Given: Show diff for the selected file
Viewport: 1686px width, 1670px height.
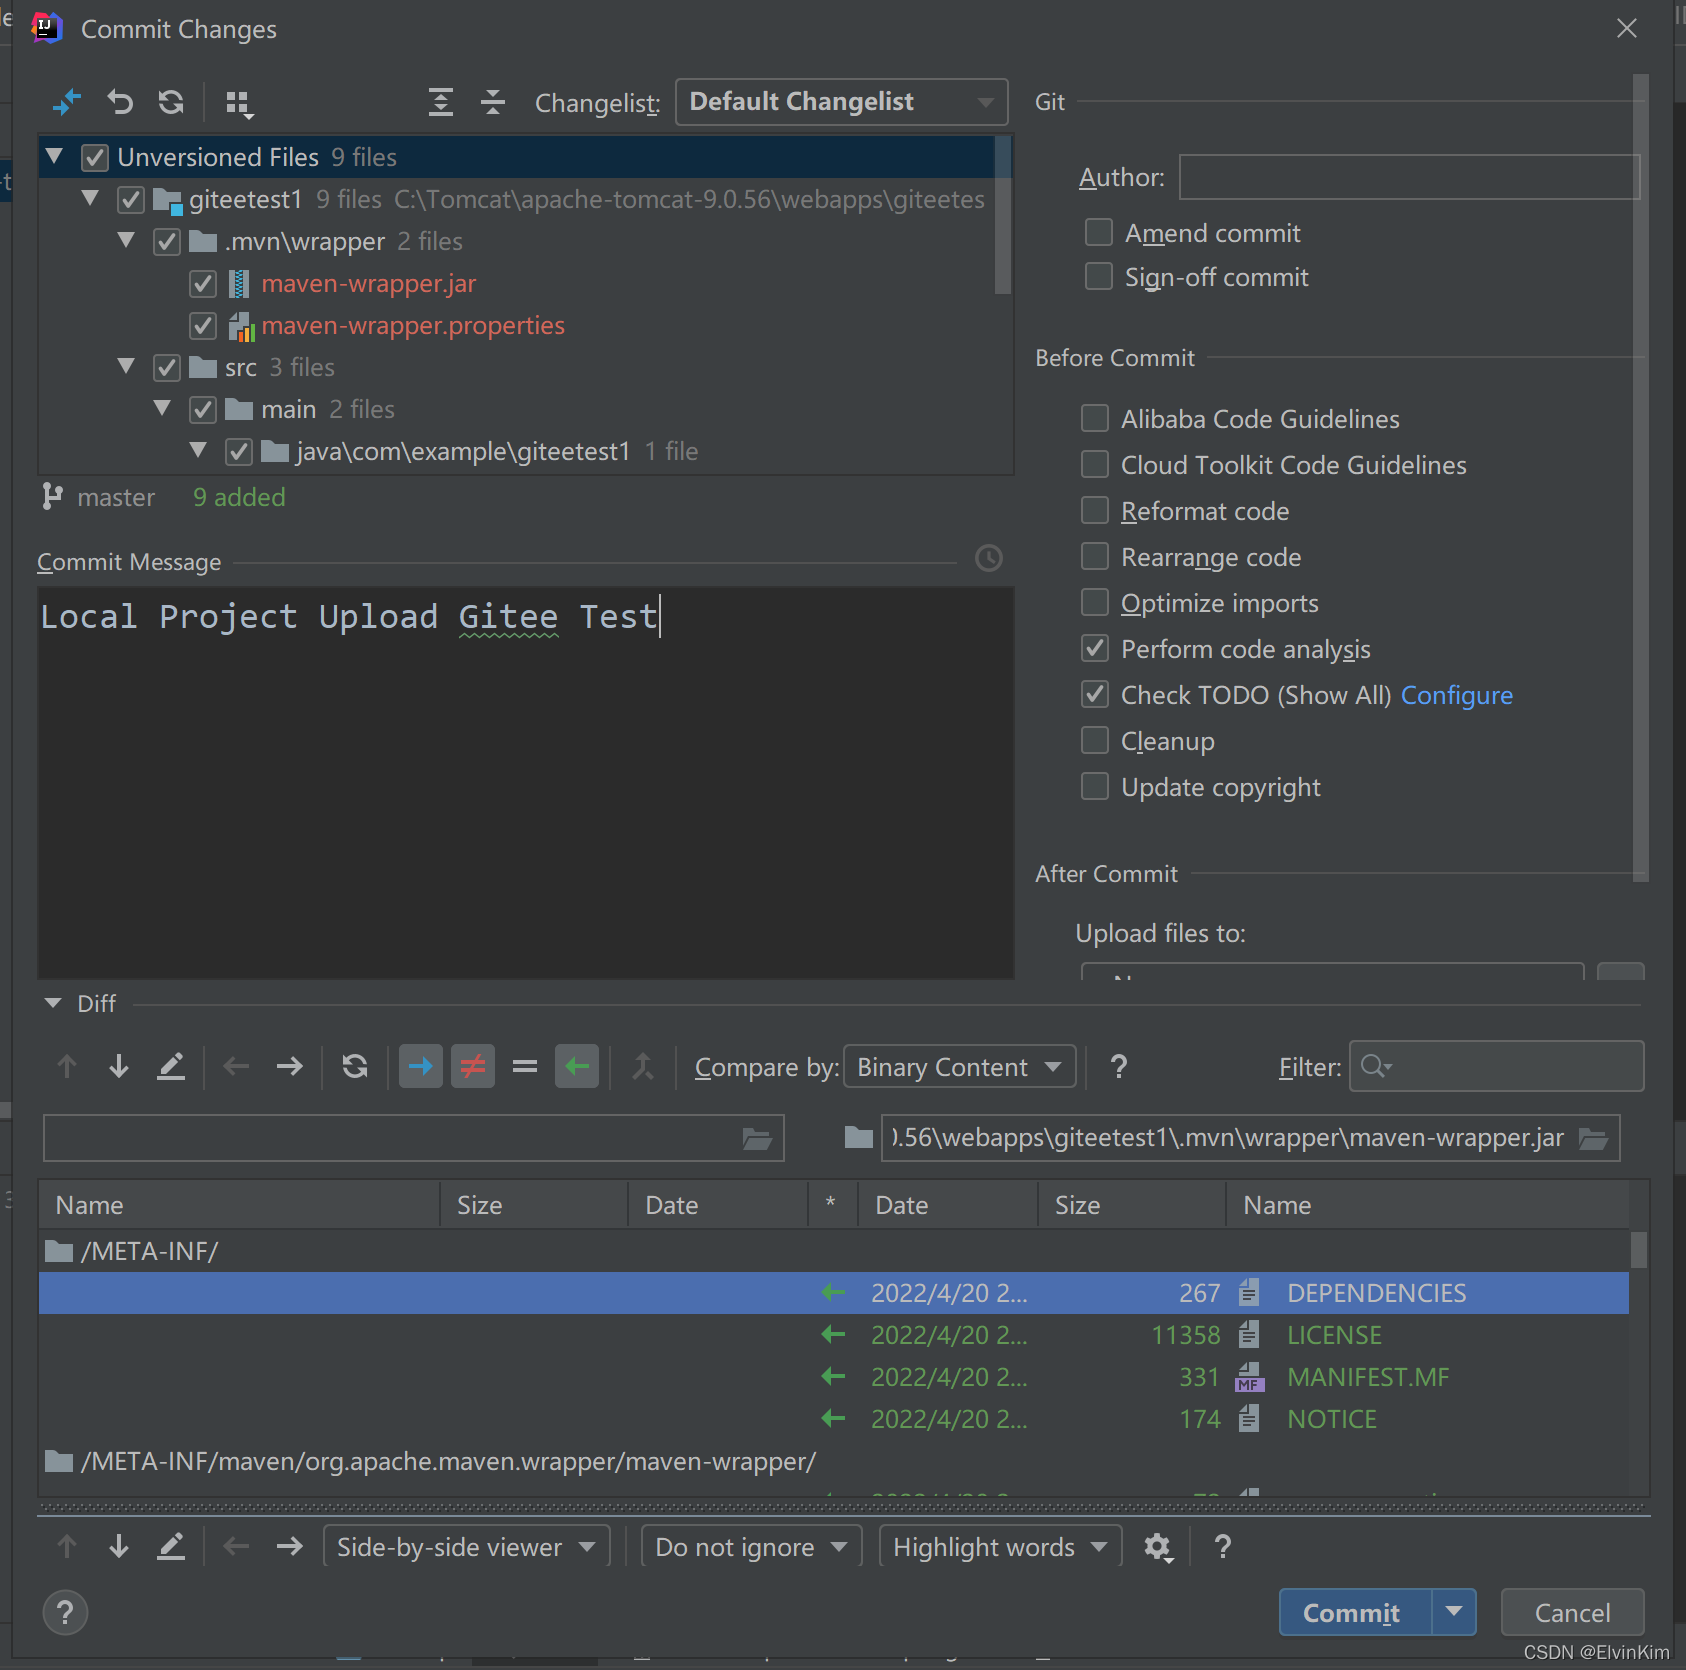Looking at the screenshot, I should click(67, 102).
